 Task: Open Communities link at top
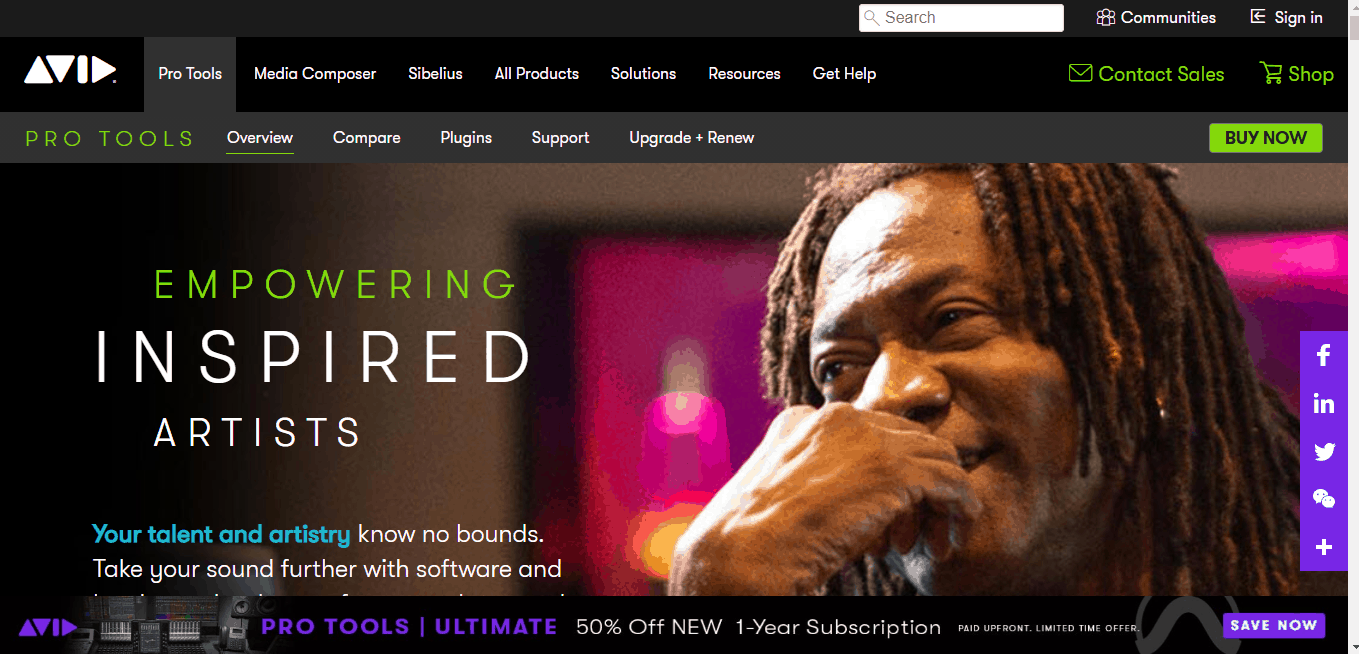(x=1156, y=18)
